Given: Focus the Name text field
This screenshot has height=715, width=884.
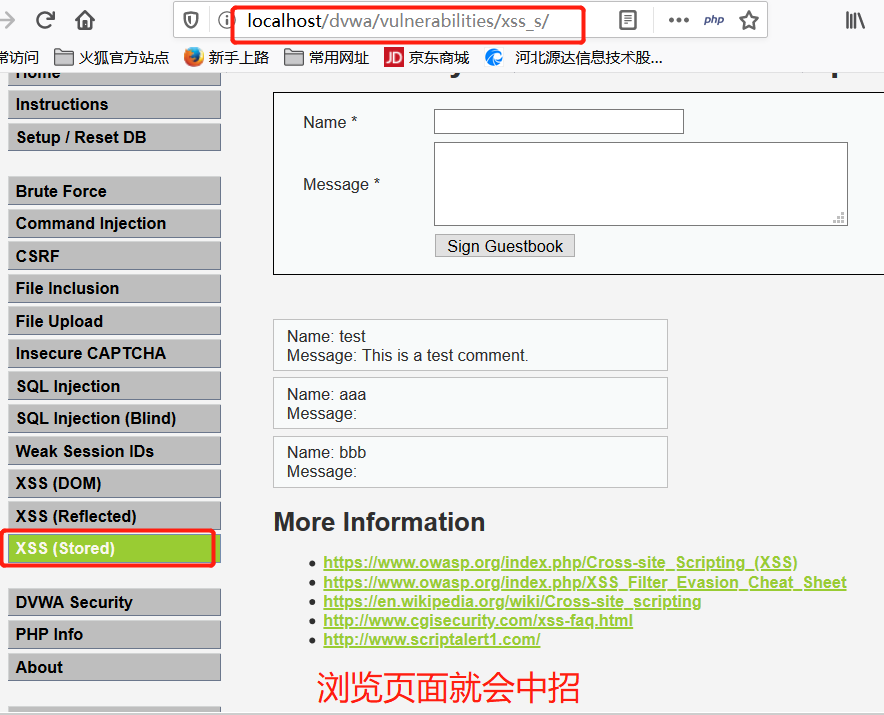Looking at the screenshot, I should [x=559, y=122].
